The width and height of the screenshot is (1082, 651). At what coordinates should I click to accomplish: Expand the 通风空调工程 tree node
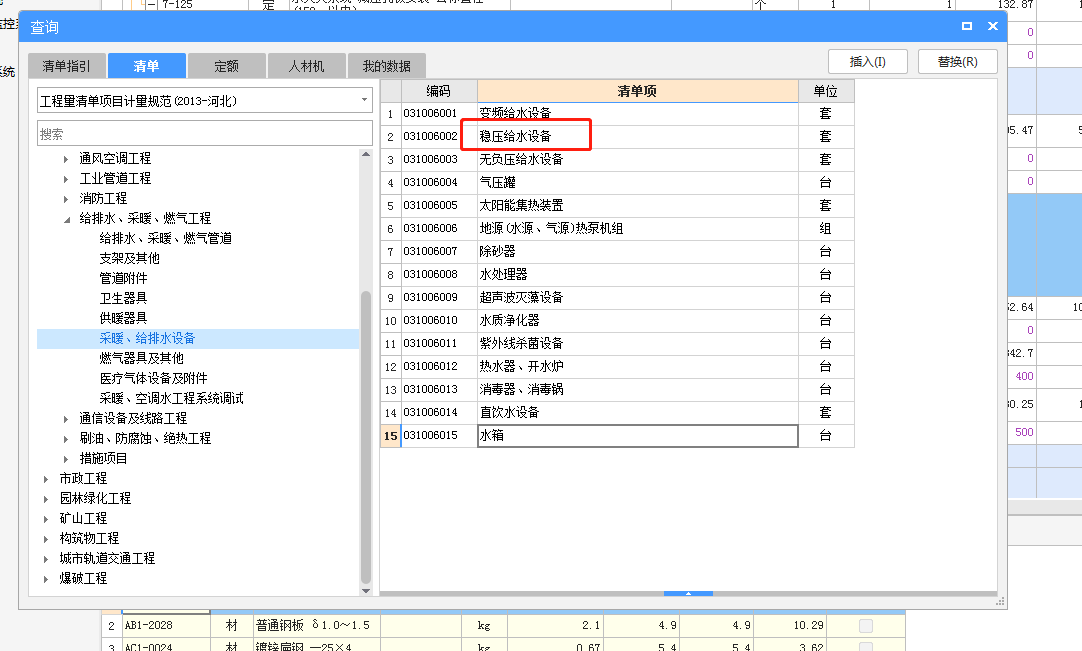66,159
